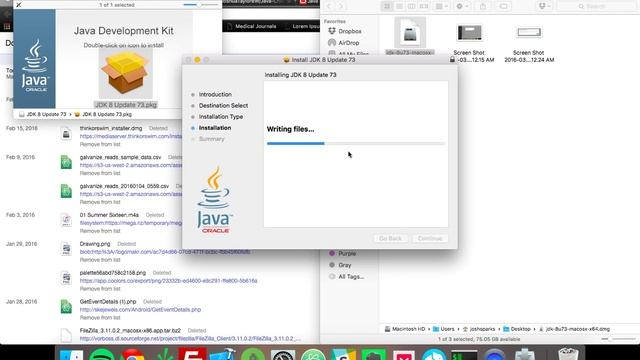Remove thinkorswim_installer.dmg from downloads list

click(100, 144)
